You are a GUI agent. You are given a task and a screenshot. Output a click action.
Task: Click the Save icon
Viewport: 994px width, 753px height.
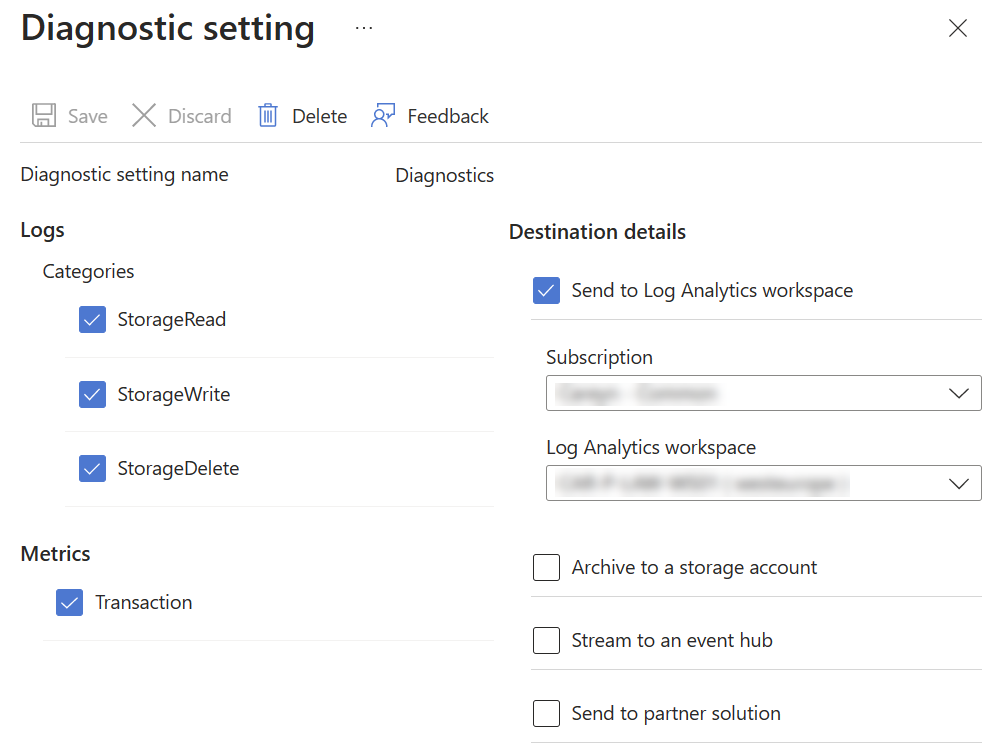coord(43,115)
